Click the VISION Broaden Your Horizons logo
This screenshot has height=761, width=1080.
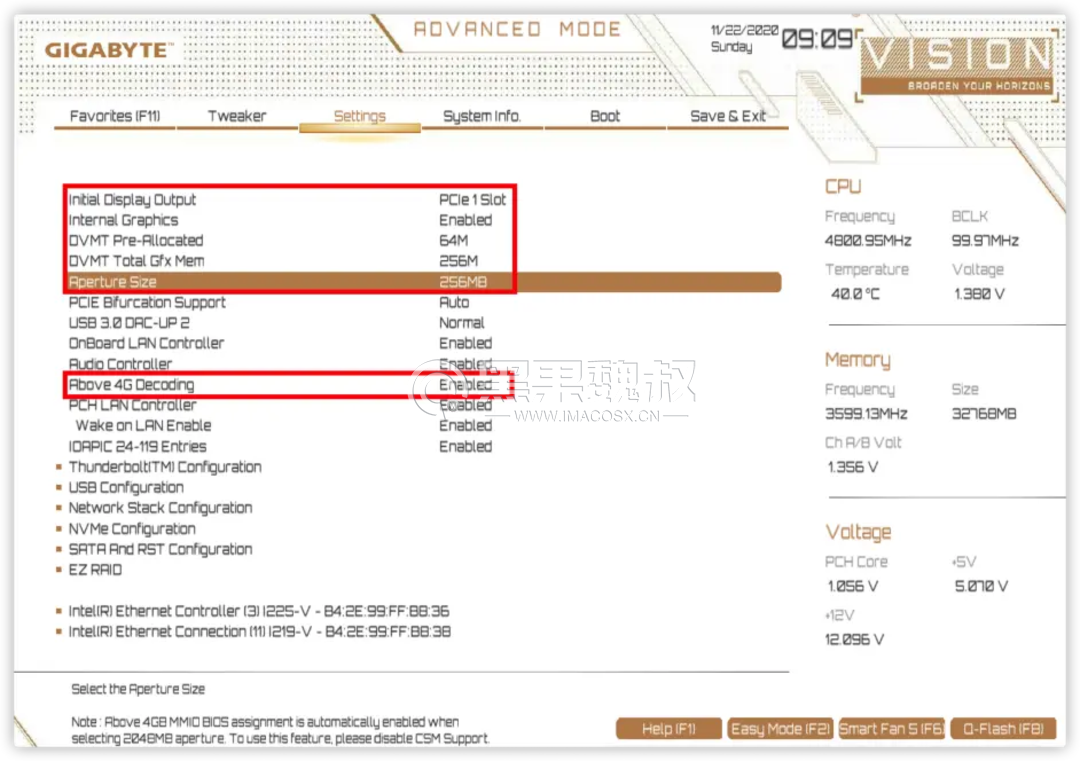click(957, 65)
